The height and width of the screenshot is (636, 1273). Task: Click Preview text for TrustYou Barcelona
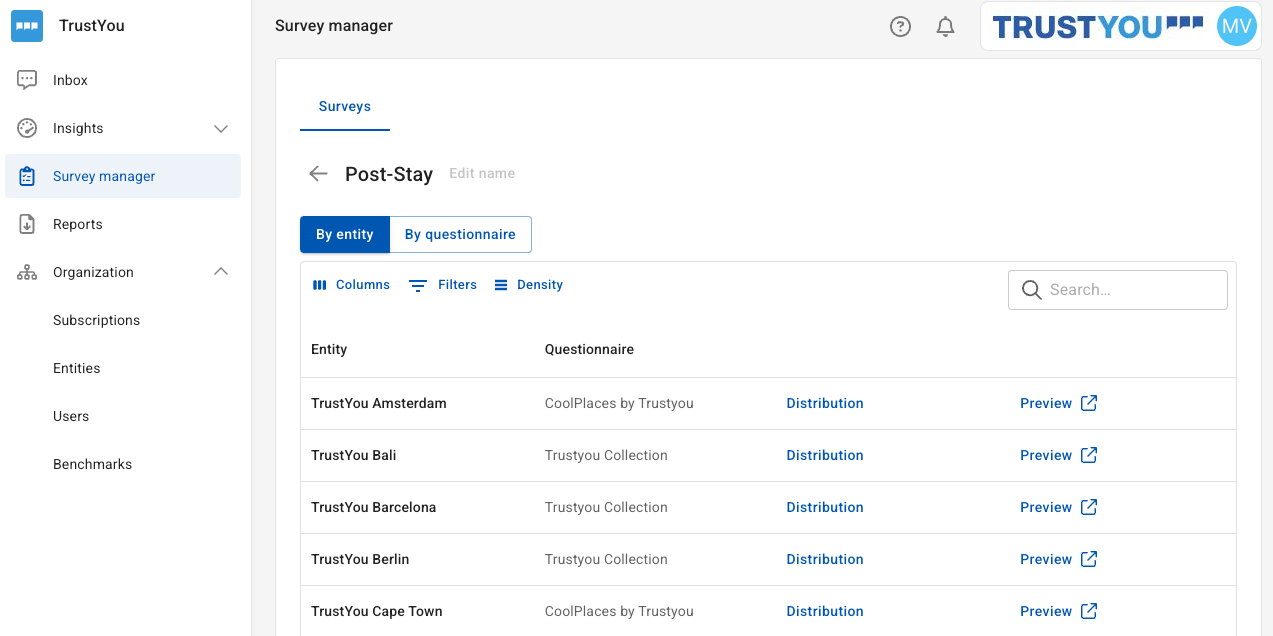click(1046, 507)
